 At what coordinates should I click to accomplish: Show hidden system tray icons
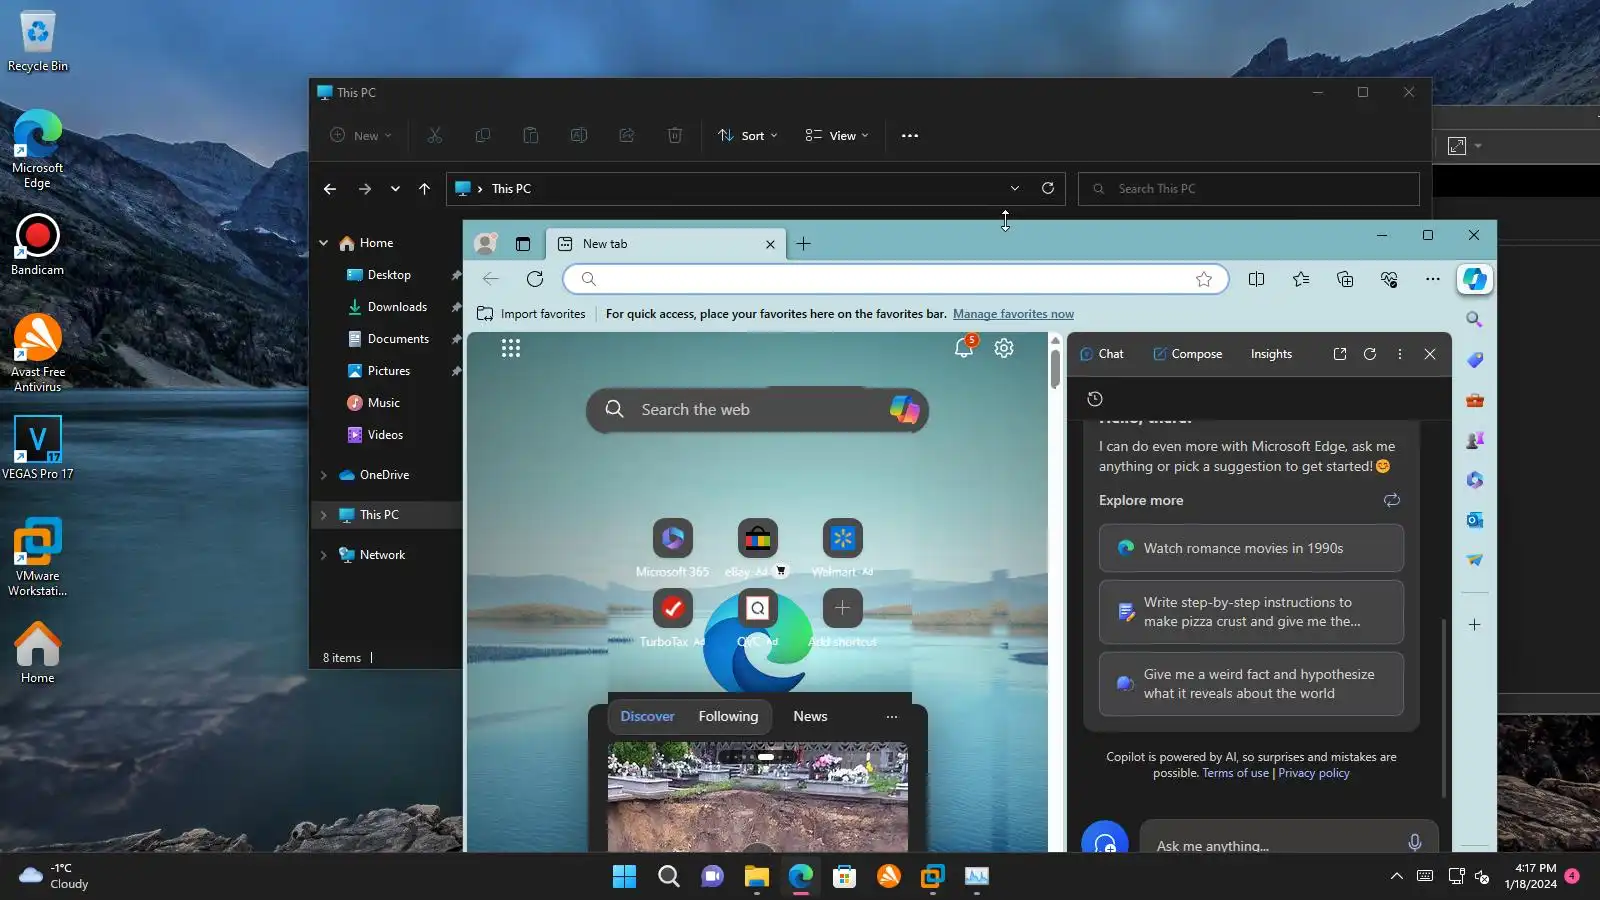[x=1397, y=876]
